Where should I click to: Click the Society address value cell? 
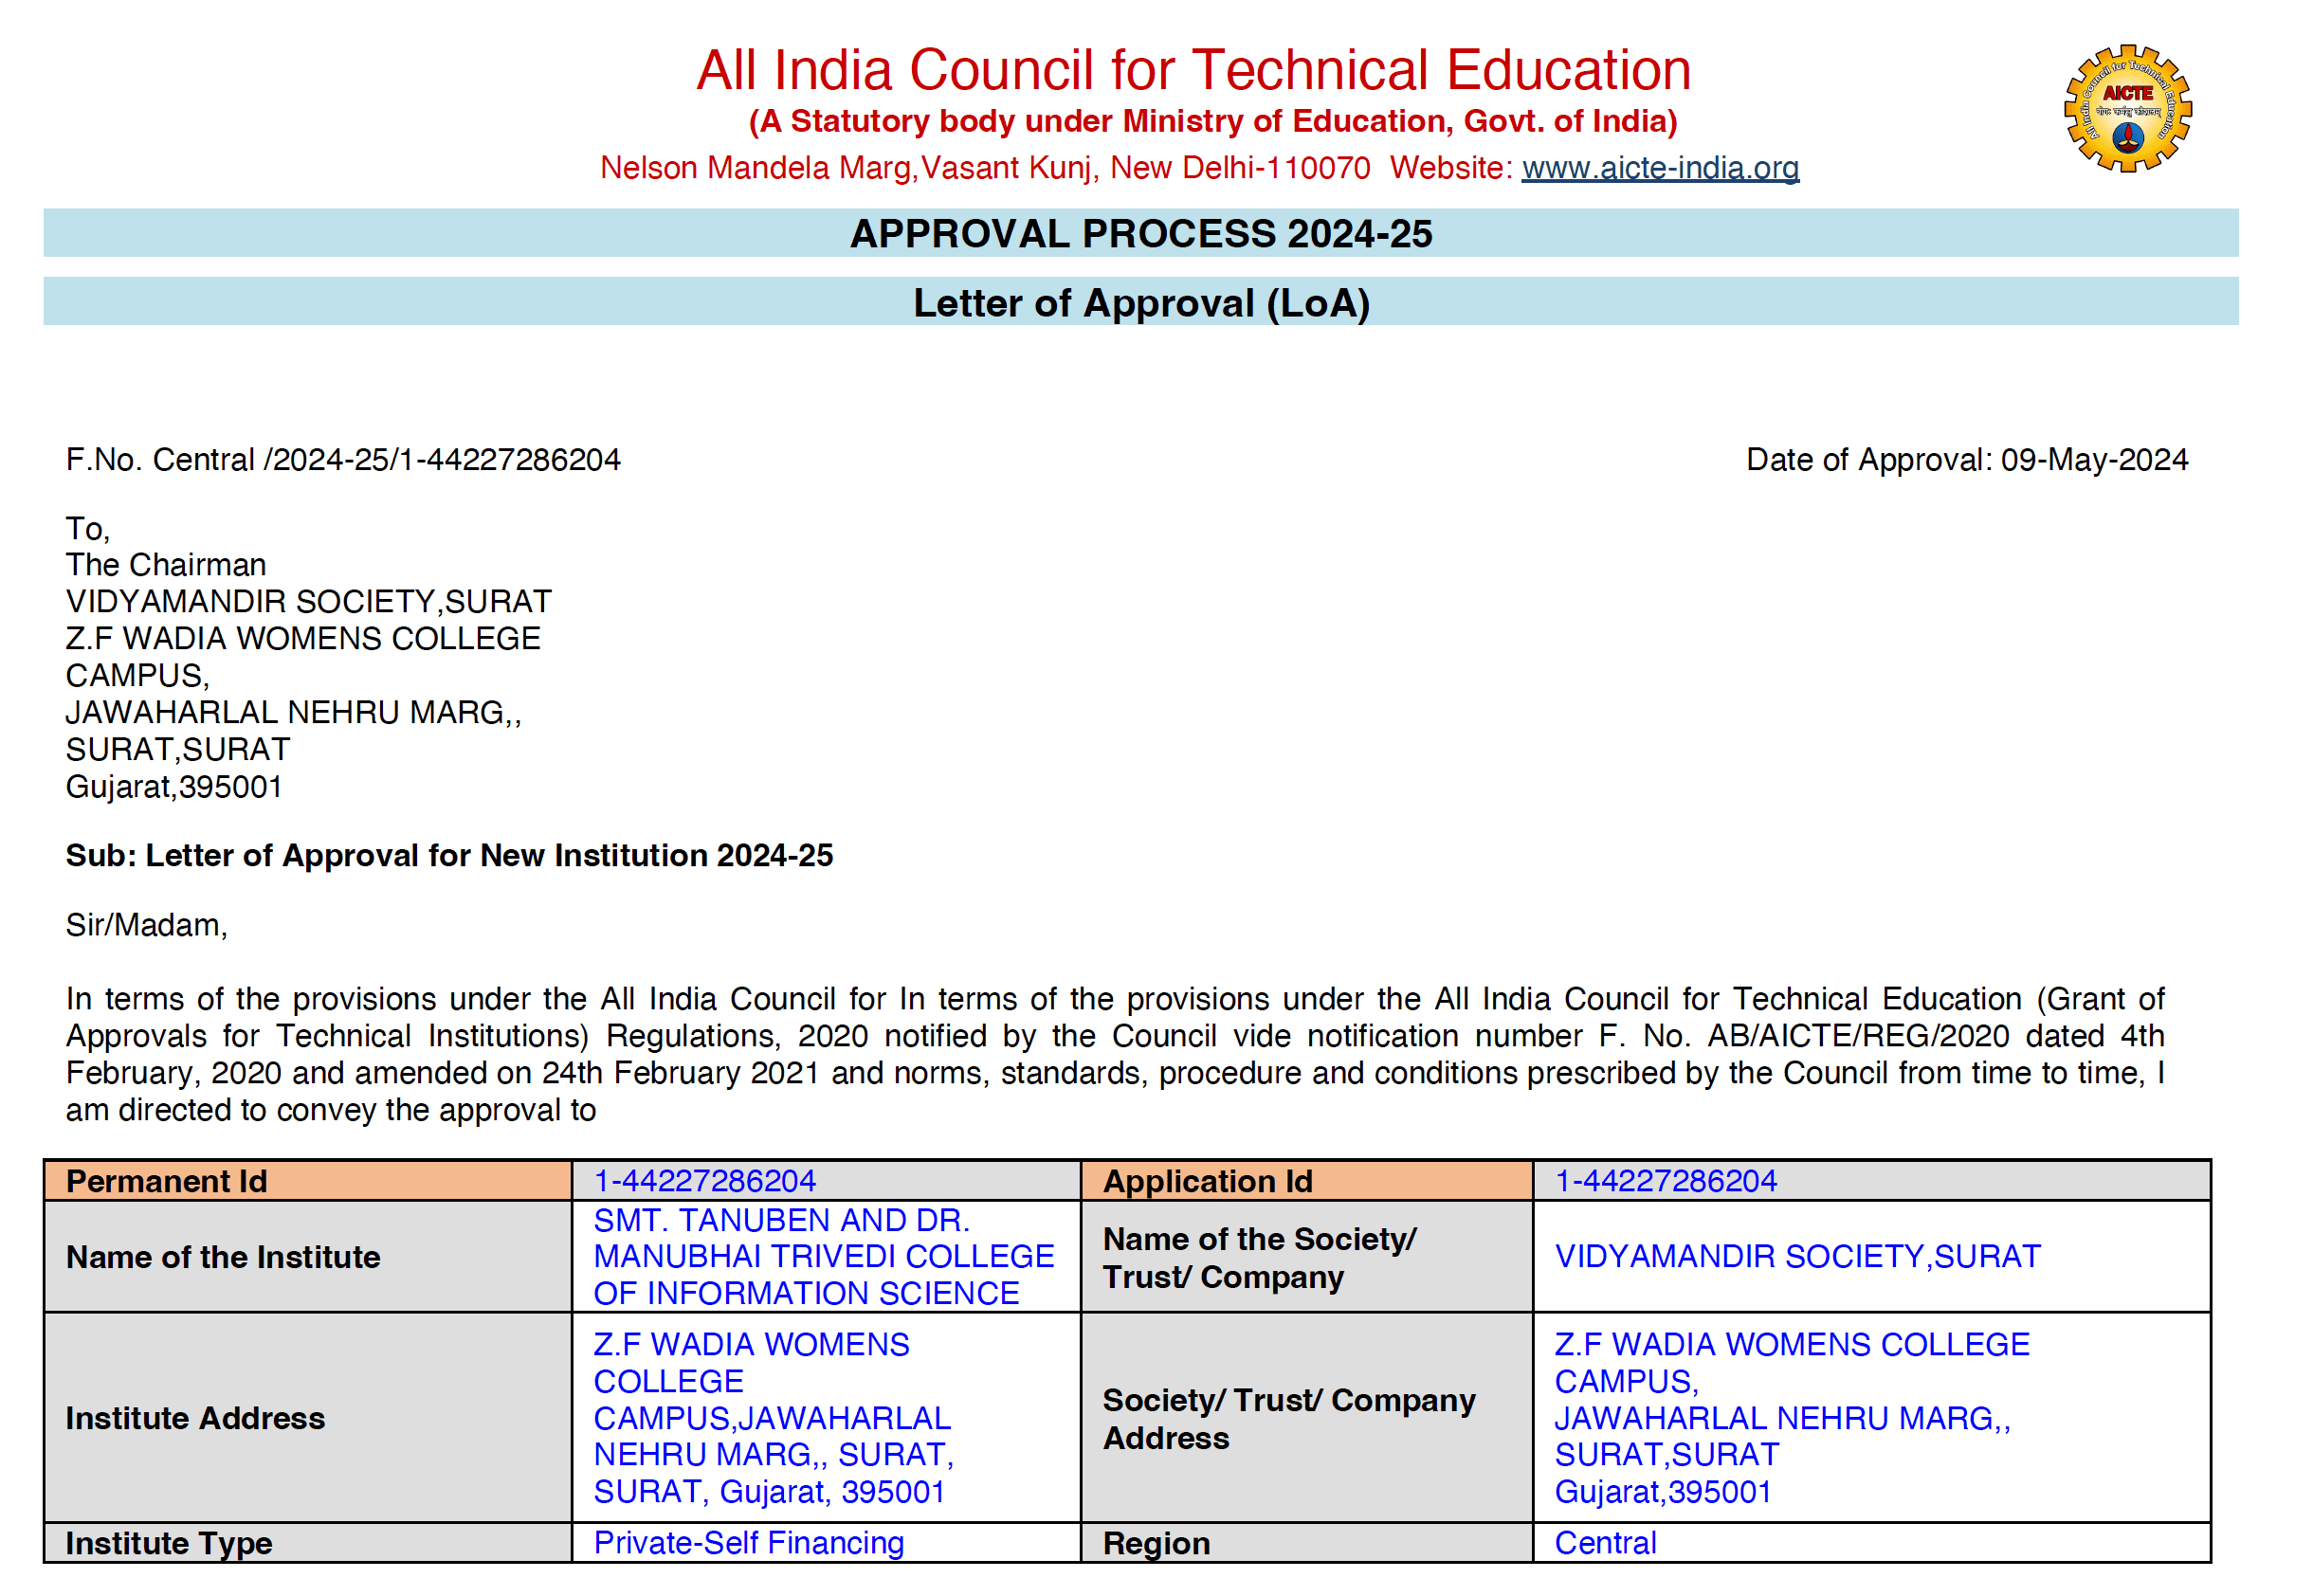(x=1790, y=1417)
